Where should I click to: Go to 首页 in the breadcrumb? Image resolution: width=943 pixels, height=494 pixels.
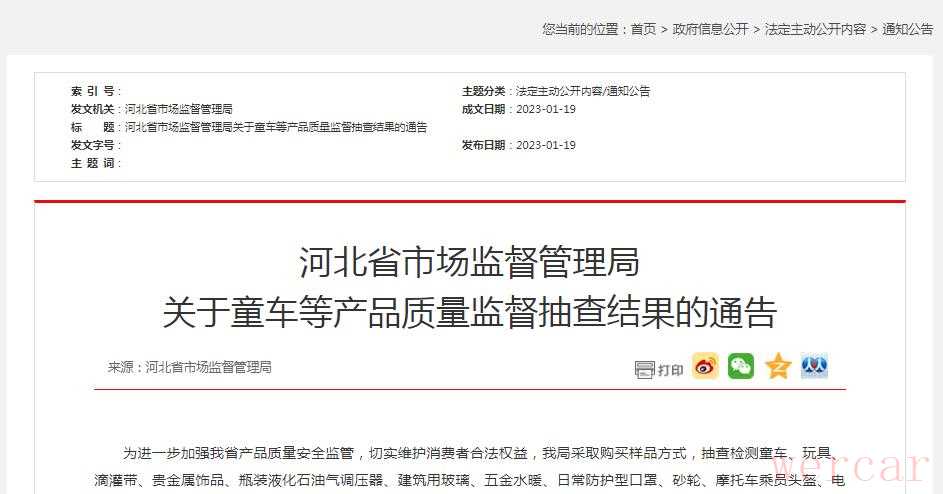pos(643,29)
